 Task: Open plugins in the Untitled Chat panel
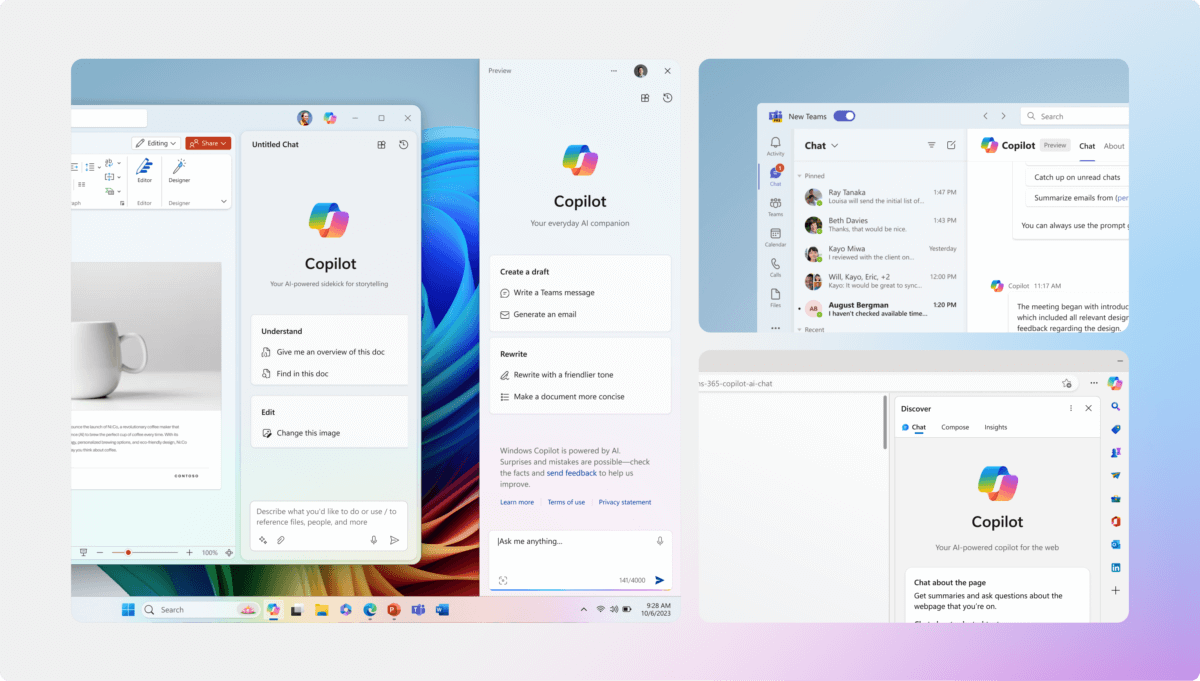click(x=381, y=145)
